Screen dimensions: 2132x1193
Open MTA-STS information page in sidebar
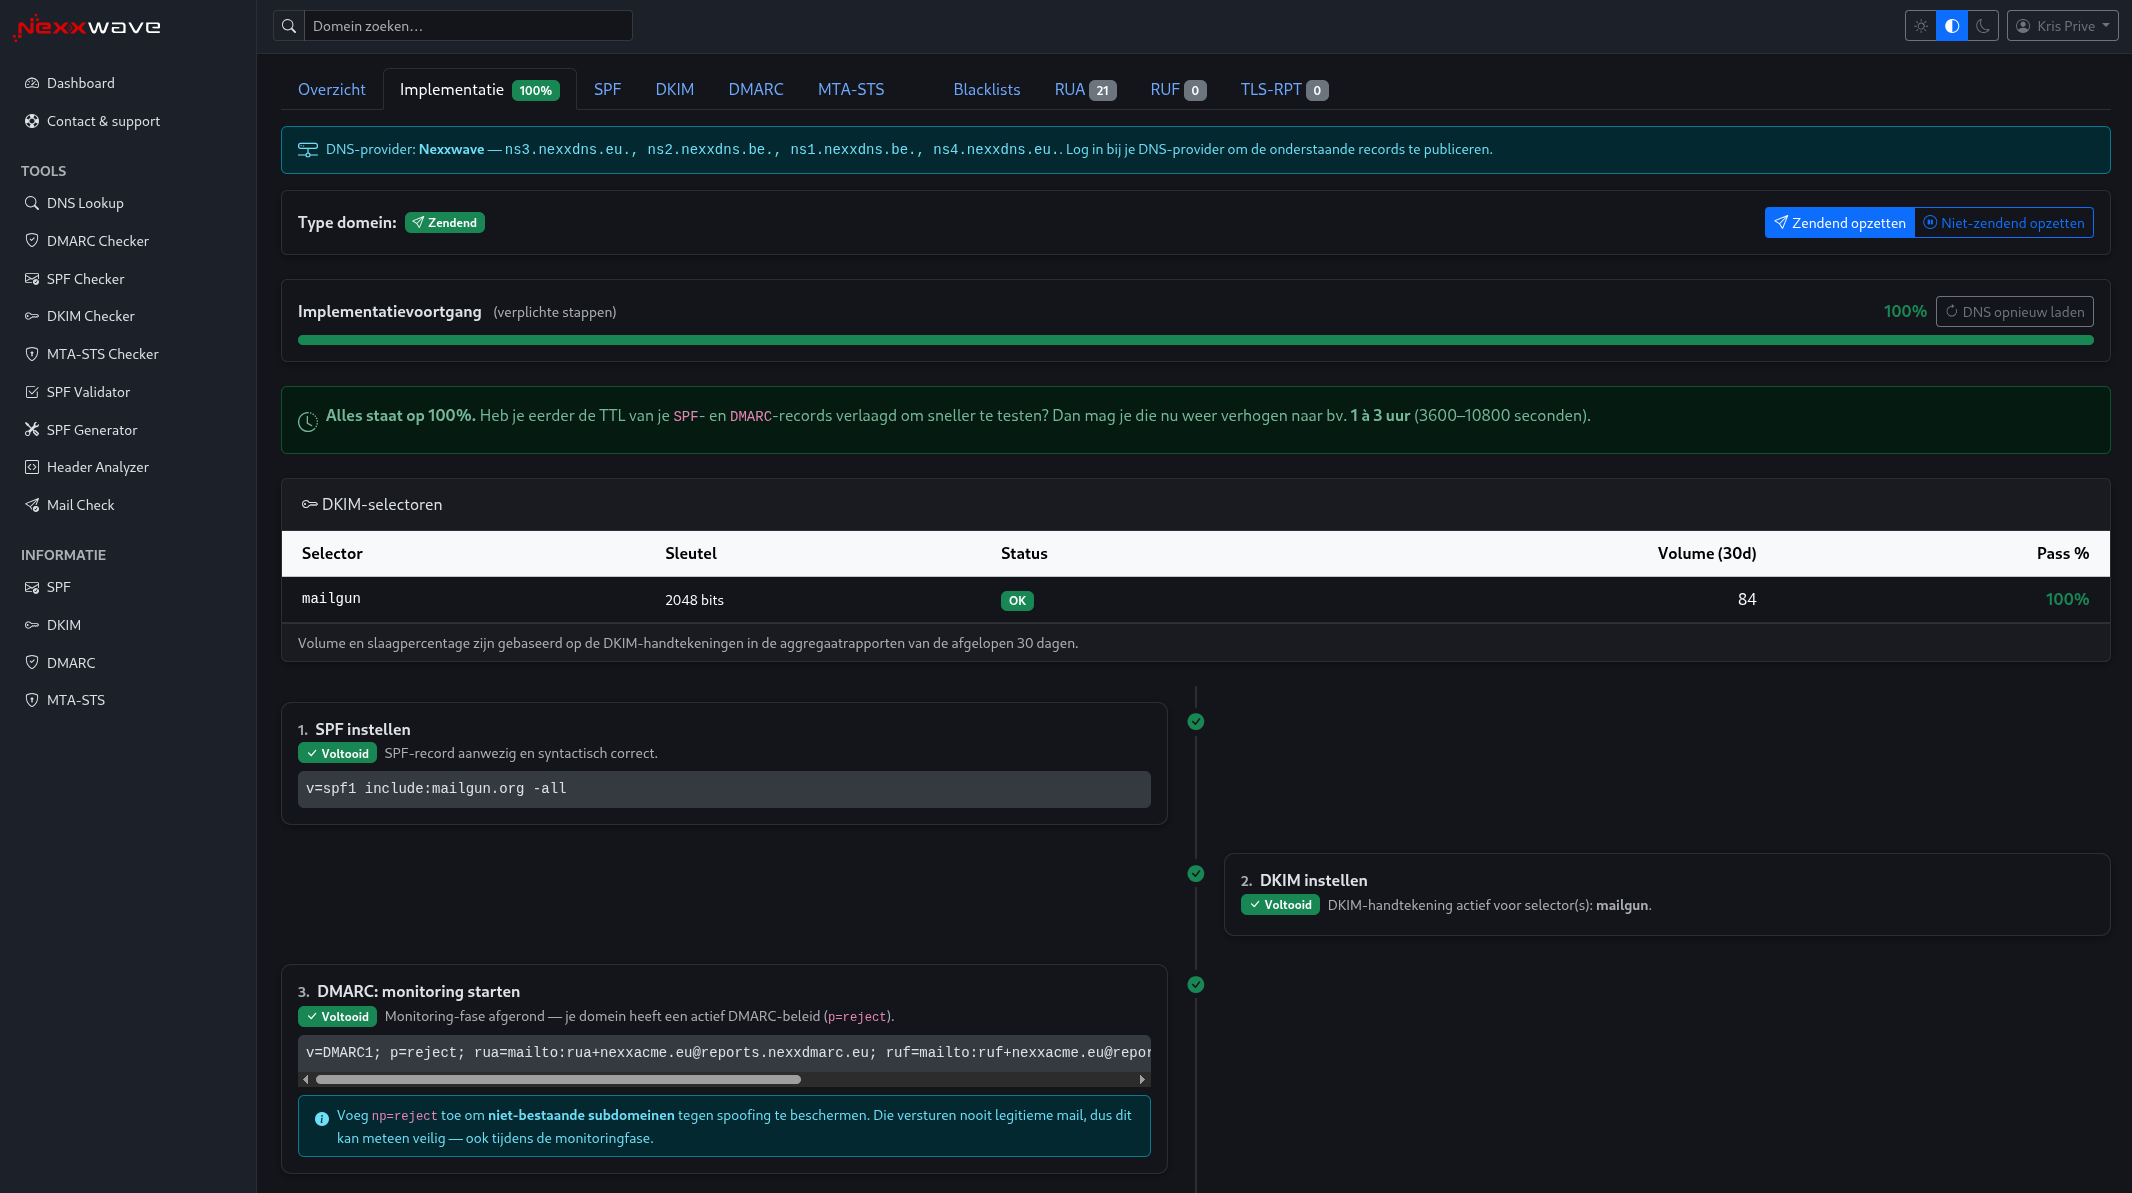(75, 700)
